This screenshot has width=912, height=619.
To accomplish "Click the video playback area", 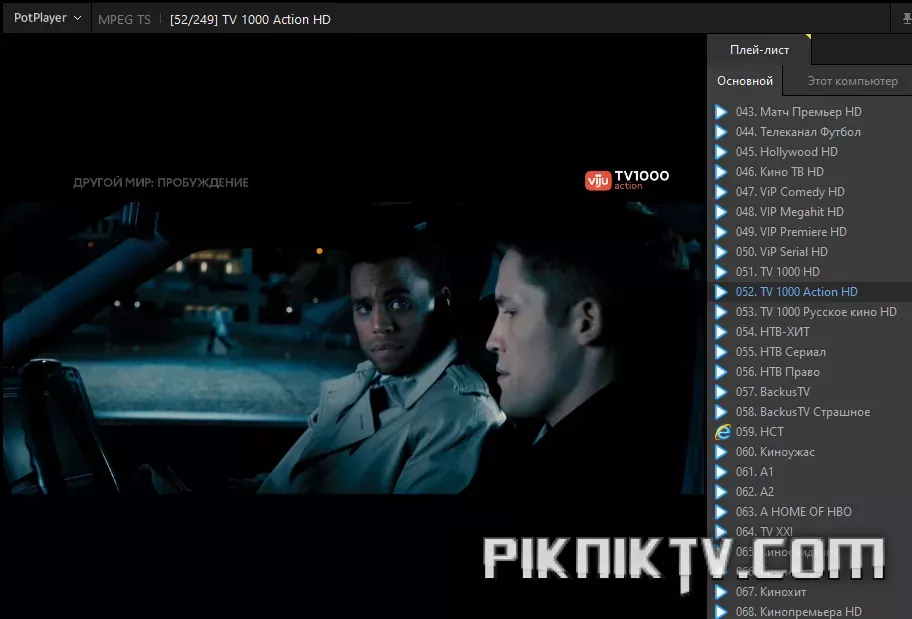I will pyautogui.click(x=353, y=326).
